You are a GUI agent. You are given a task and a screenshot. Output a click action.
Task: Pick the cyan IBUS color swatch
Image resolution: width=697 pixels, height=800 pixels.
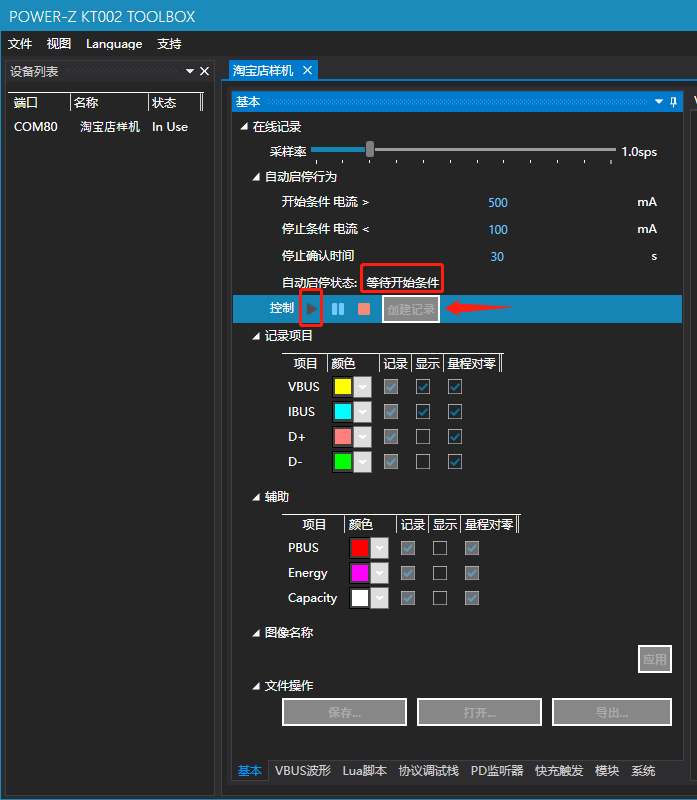[343, 412]
